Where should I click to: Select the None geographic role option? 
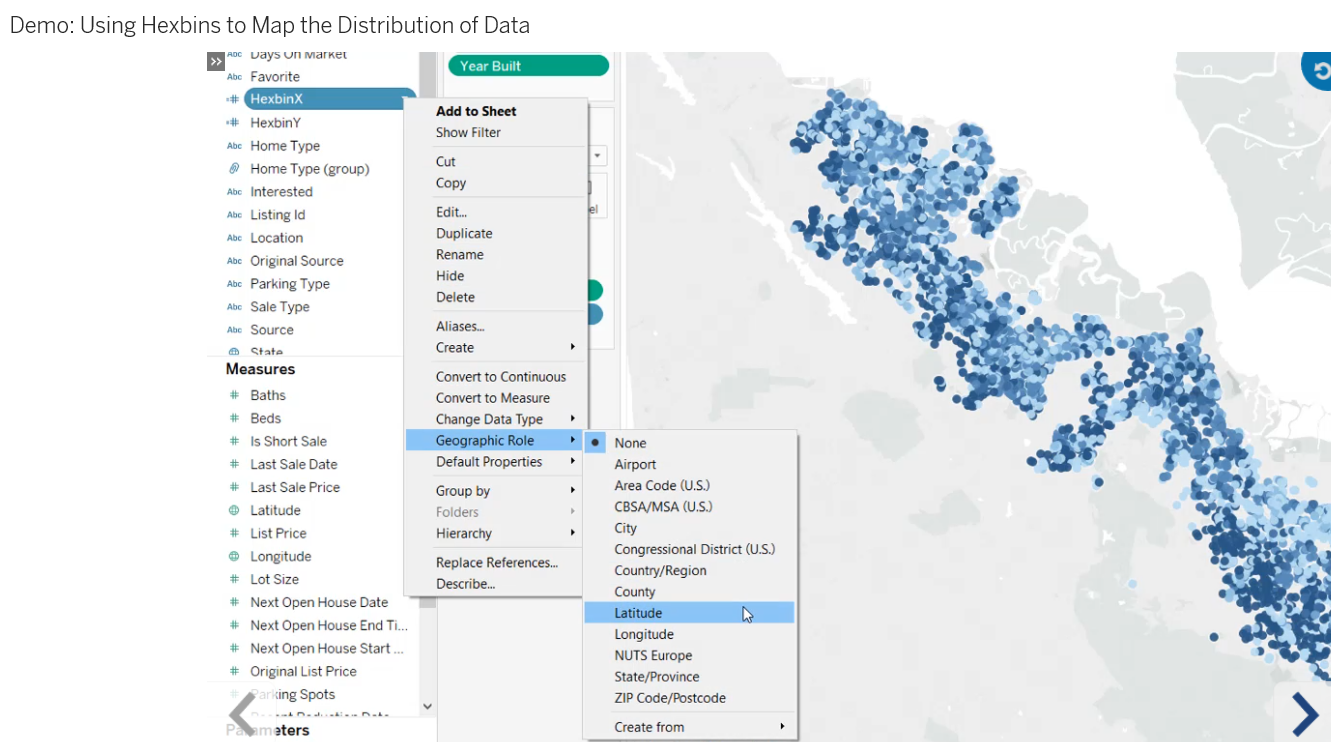[690, 443]
